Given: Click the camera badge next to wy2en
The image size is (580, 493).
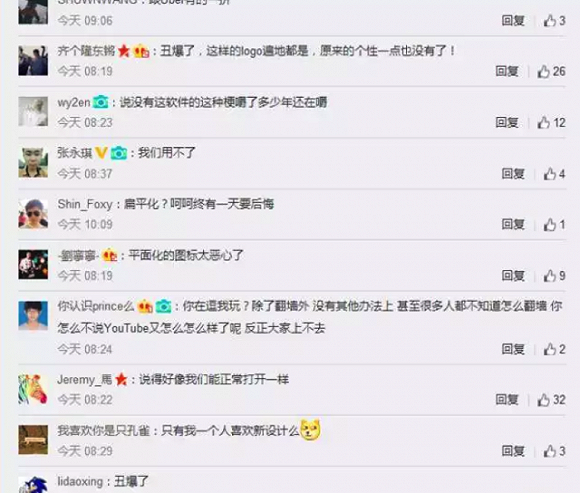Looking at the screenshot, I should (100, 102).
